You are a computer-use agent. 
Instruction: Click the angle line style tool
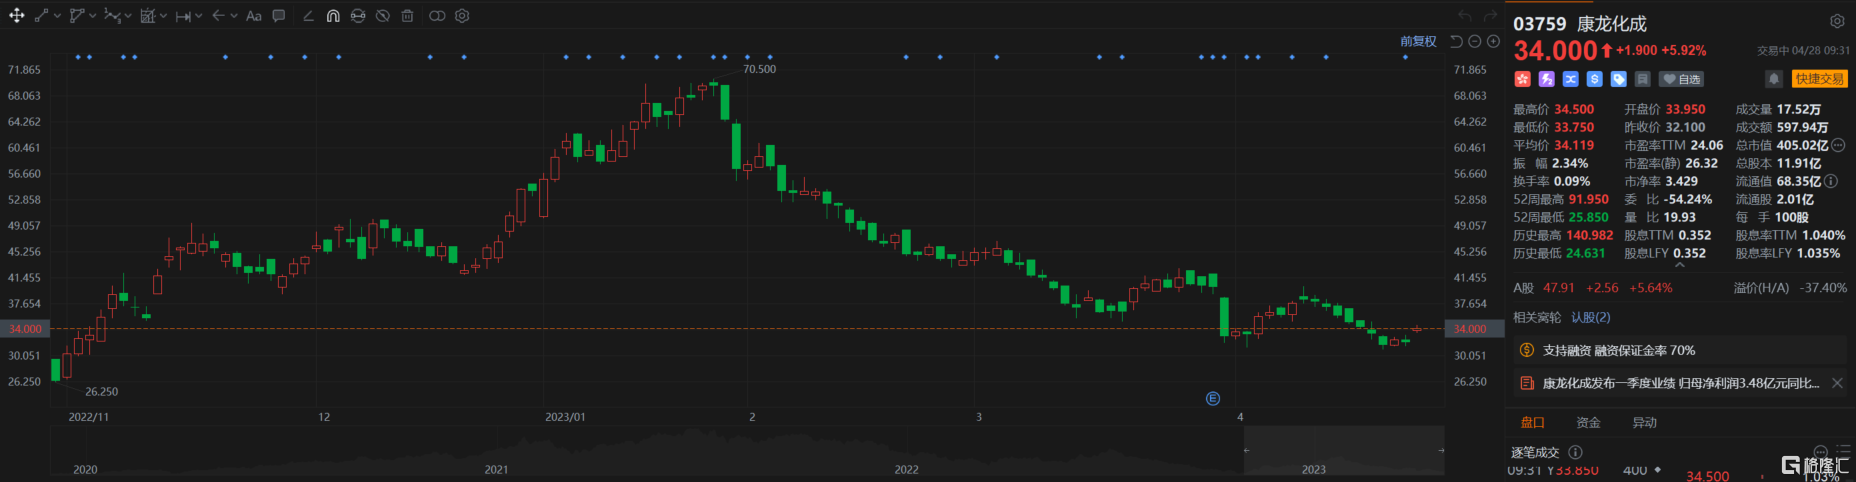(308, 16)
